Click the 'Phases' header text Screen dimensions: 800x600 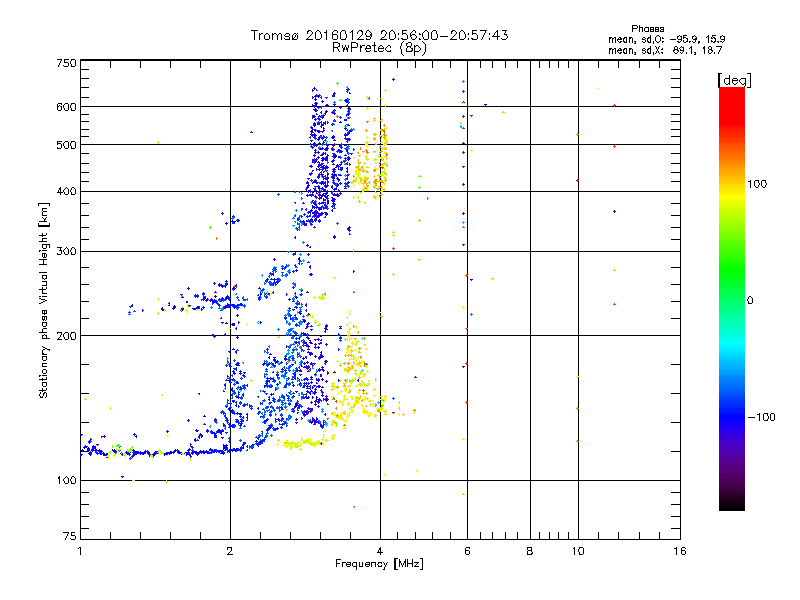pyautogui.click(x=647, y=29)
